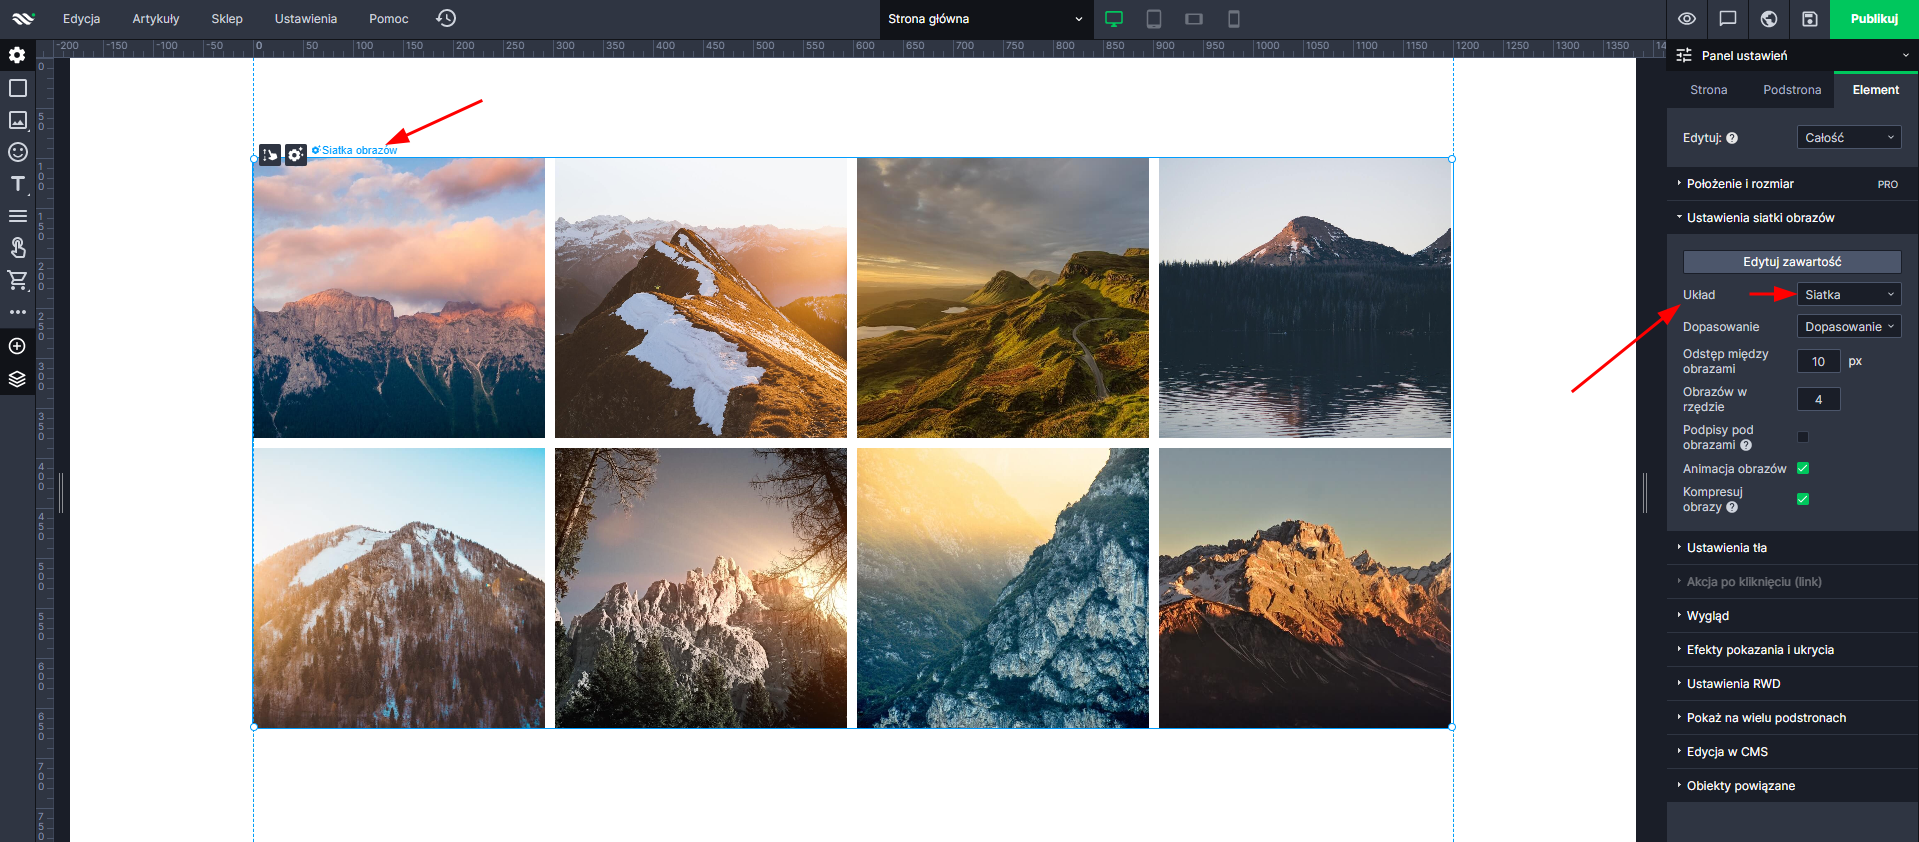
Task: Click the Edytuj zawartość button
Action: (1791, 262)
